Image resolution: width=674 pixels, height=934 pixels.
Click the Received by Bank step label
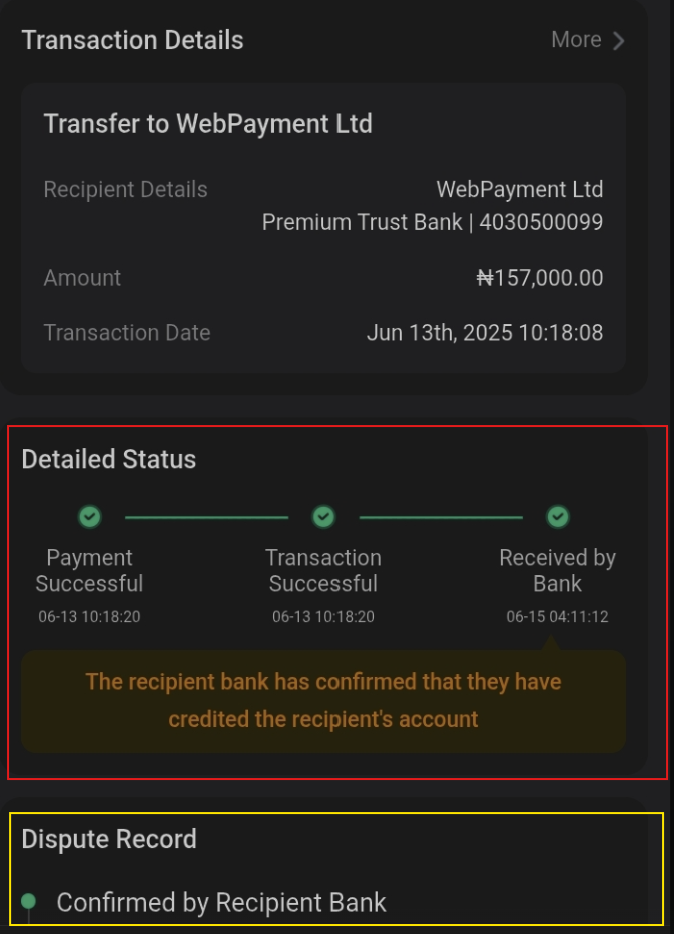point(557,571)
